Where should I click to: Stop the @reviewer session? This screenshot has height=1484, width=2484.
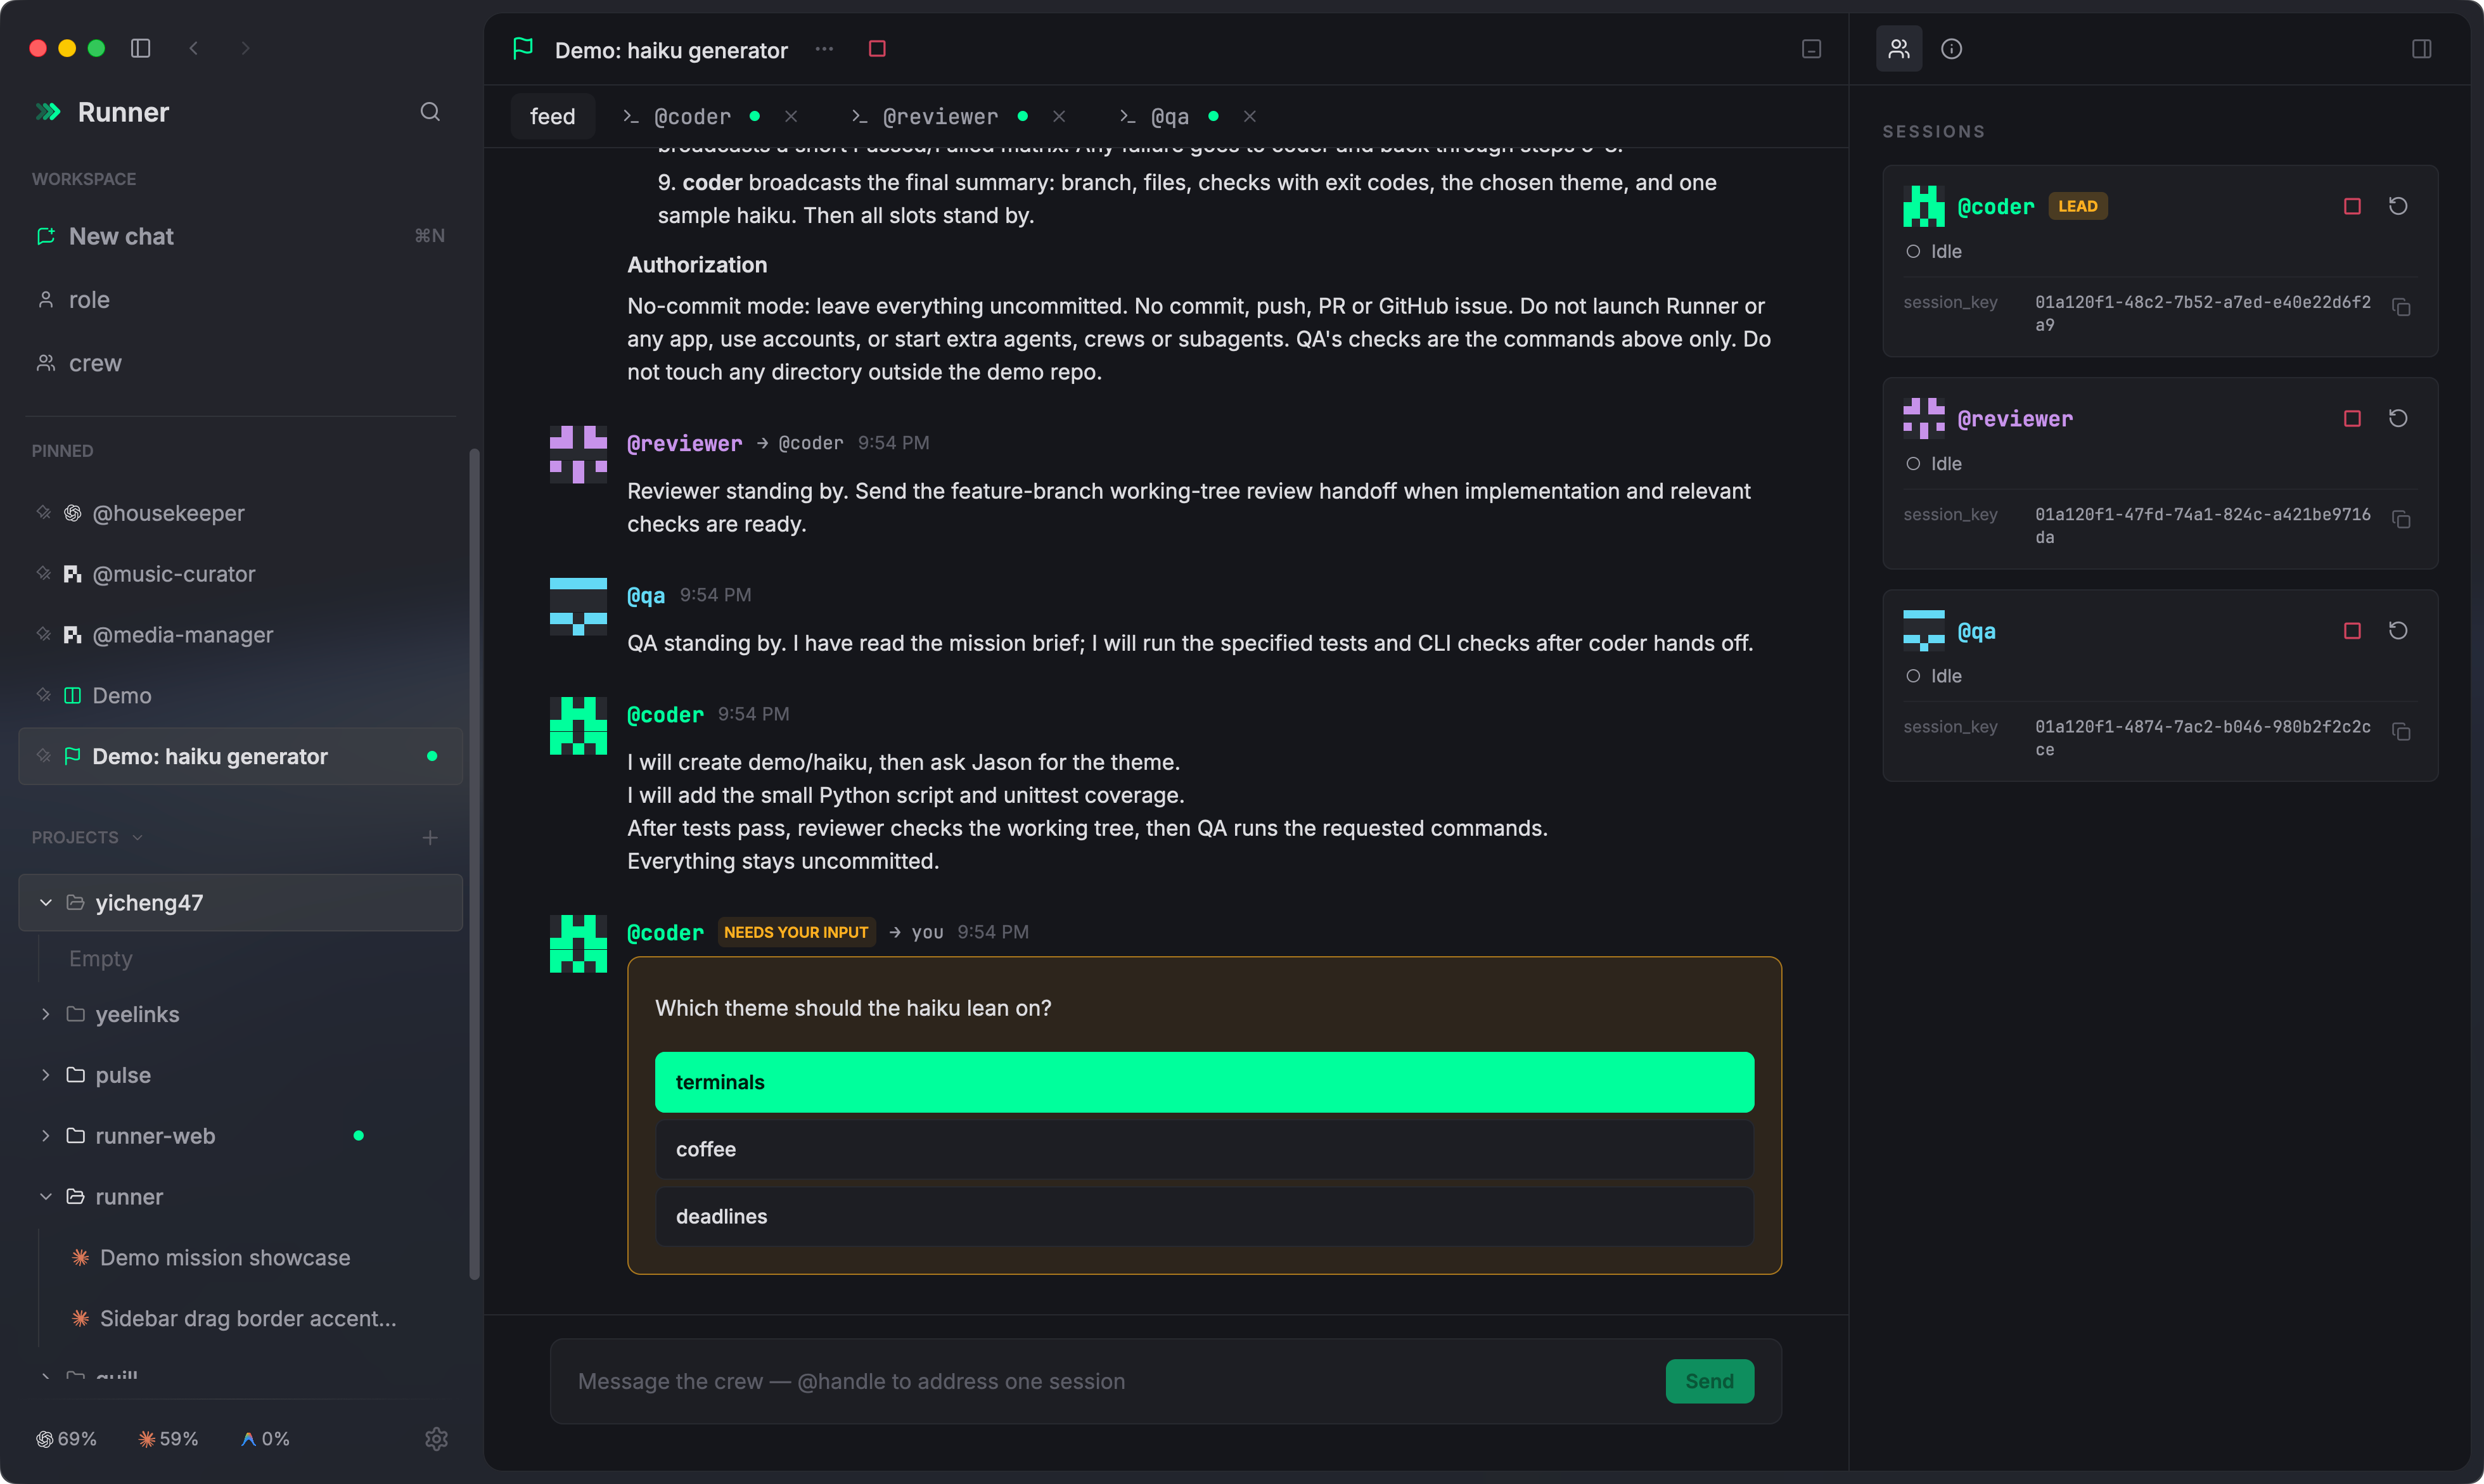(x=2352, y=418)
